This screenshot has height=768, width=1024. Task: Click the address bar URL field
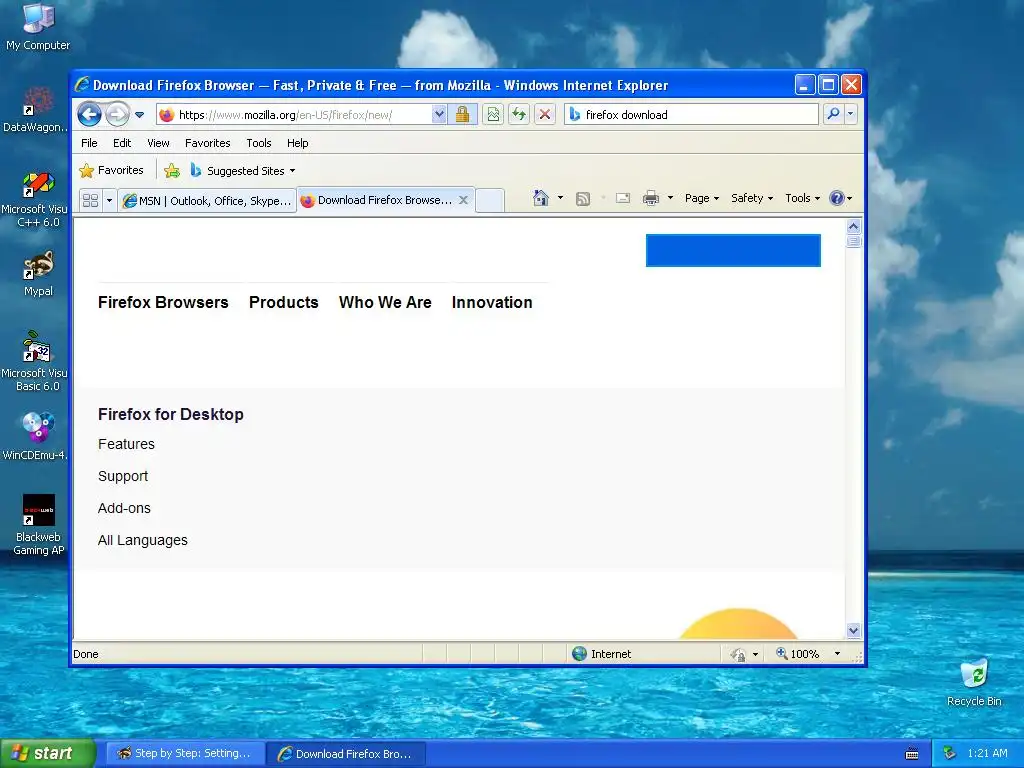pos(294,115)
